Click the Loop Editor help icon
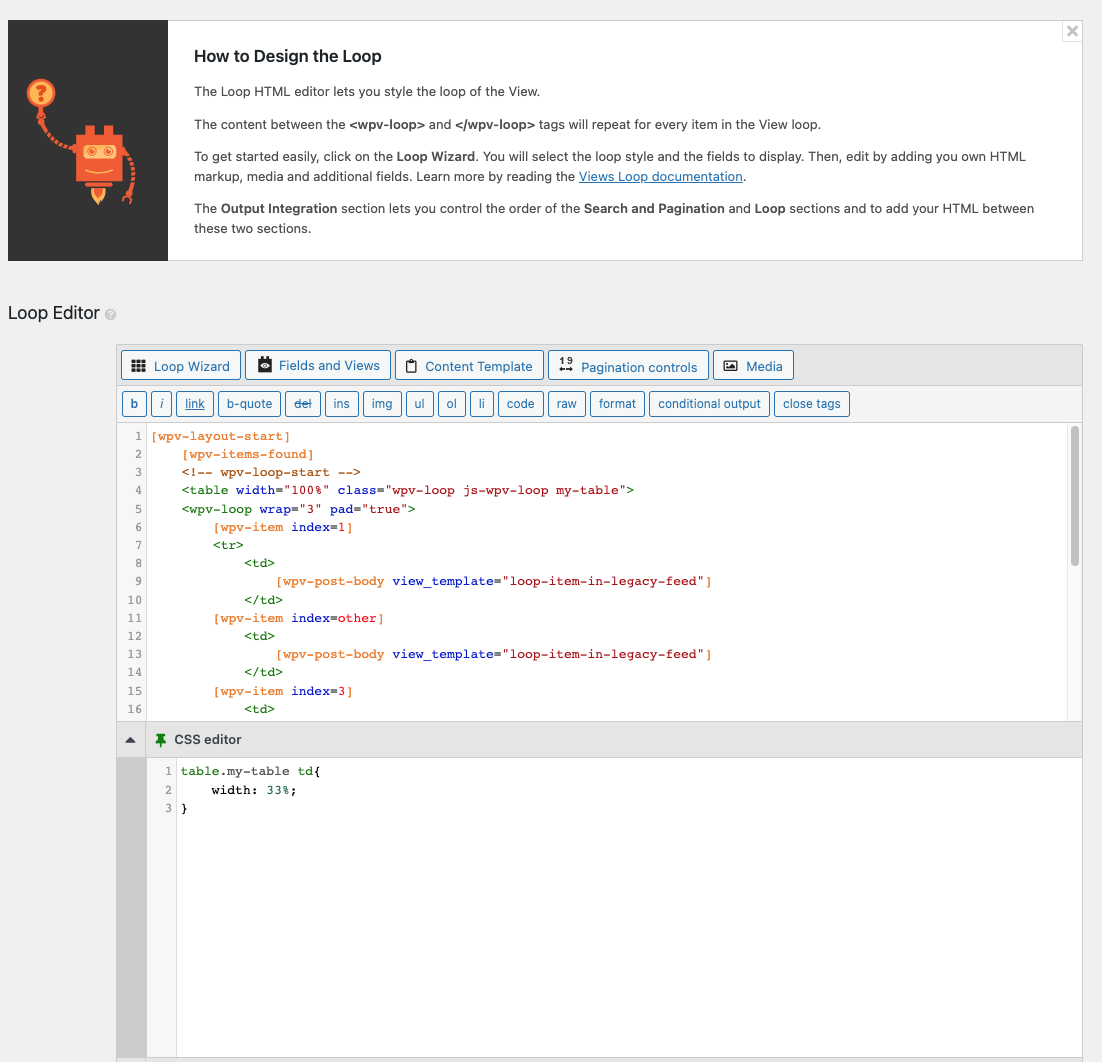Screen dimensions: 1102x1062 (111, 314)
